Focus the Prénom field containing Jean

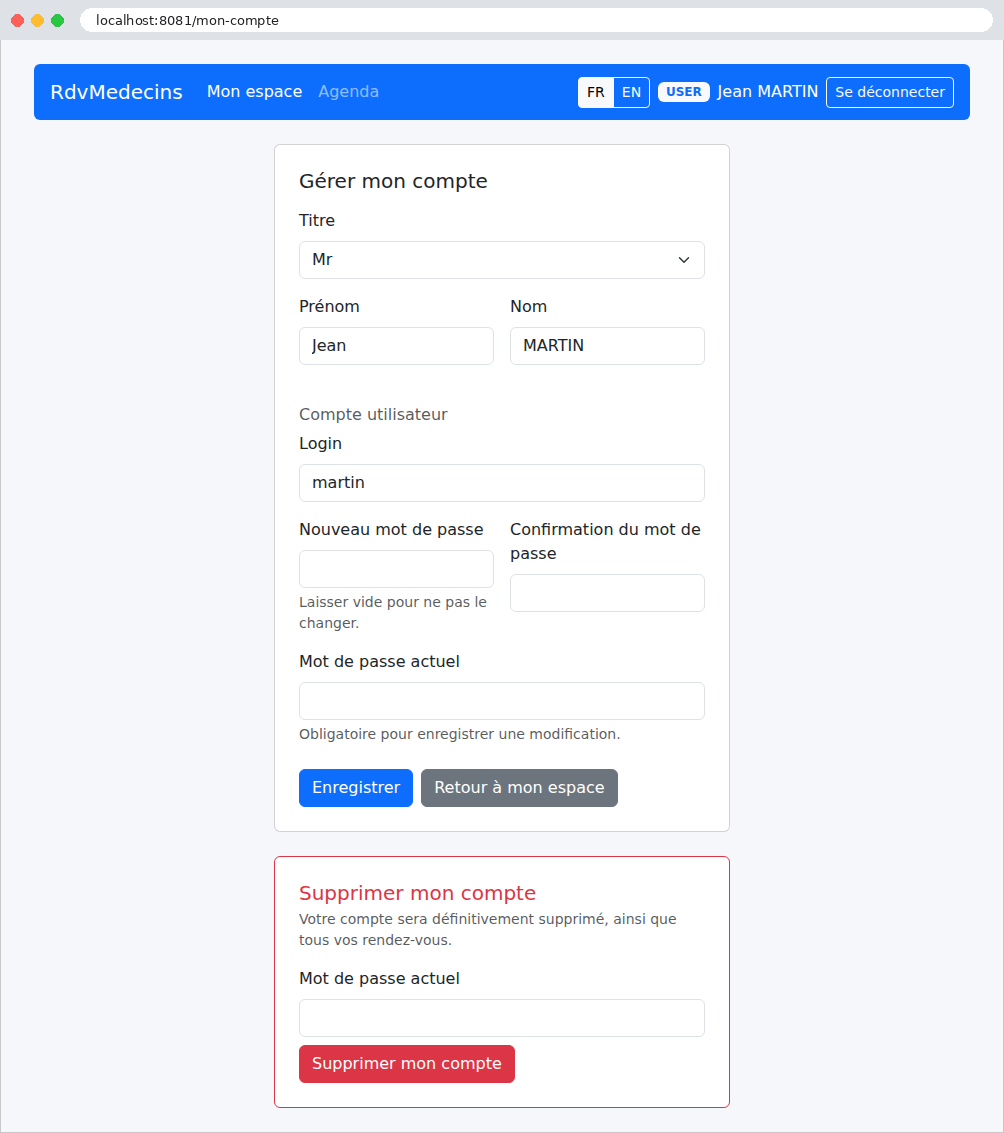[x=396, y=346]
